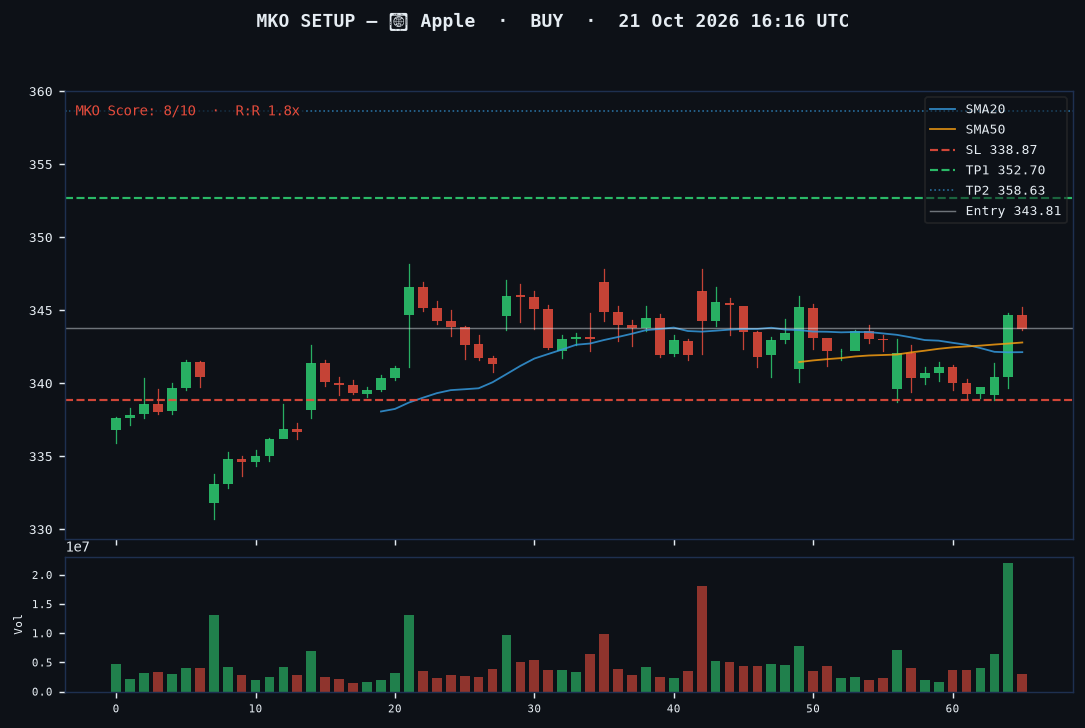Click the R:R 1.8x label
The width and height of the screenshot is (1085, 728).
[267, 111]
